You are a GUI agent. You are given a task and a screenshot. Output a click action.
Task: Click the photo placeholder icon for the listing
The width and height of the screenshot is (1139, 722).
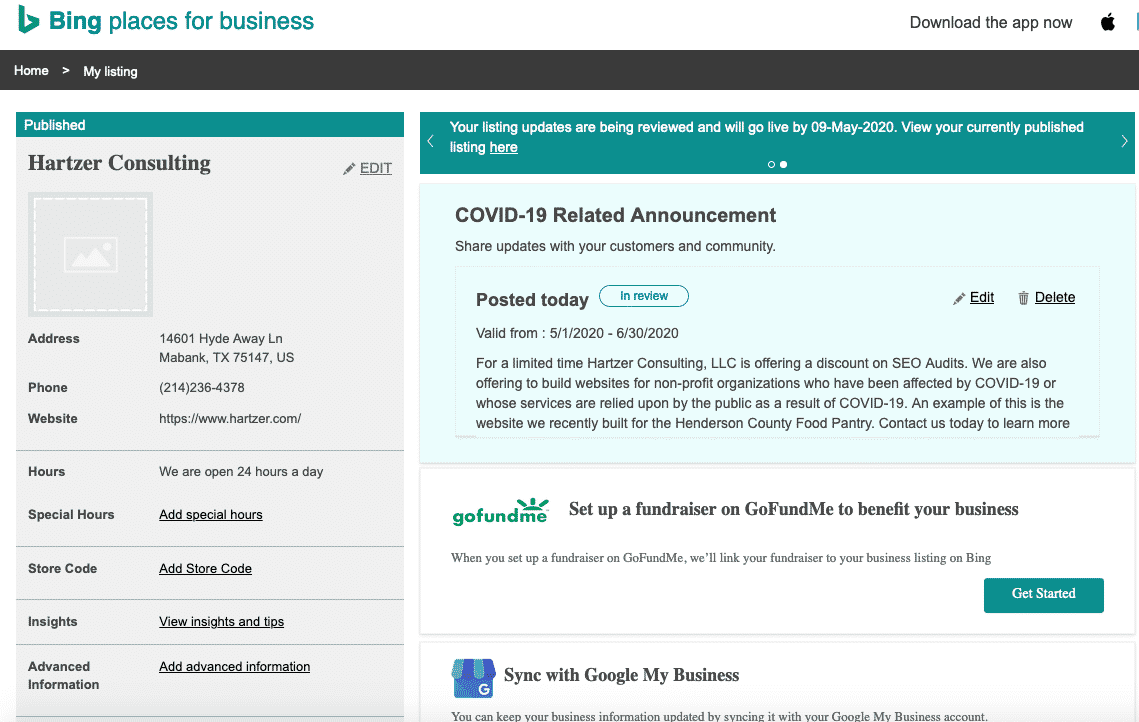tap(90, 254)
